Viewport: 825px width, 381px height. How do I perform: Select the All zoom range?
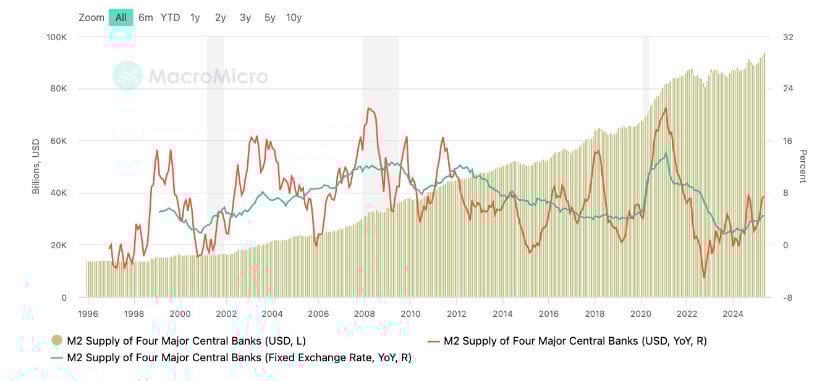click(121, 17)
